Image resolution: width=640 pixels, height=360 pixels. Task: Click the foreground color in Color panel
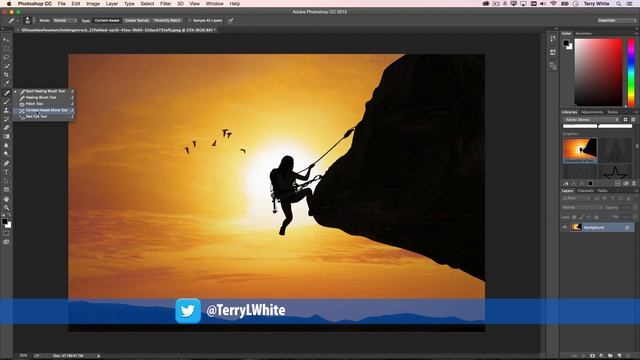(x=566, y=43)
